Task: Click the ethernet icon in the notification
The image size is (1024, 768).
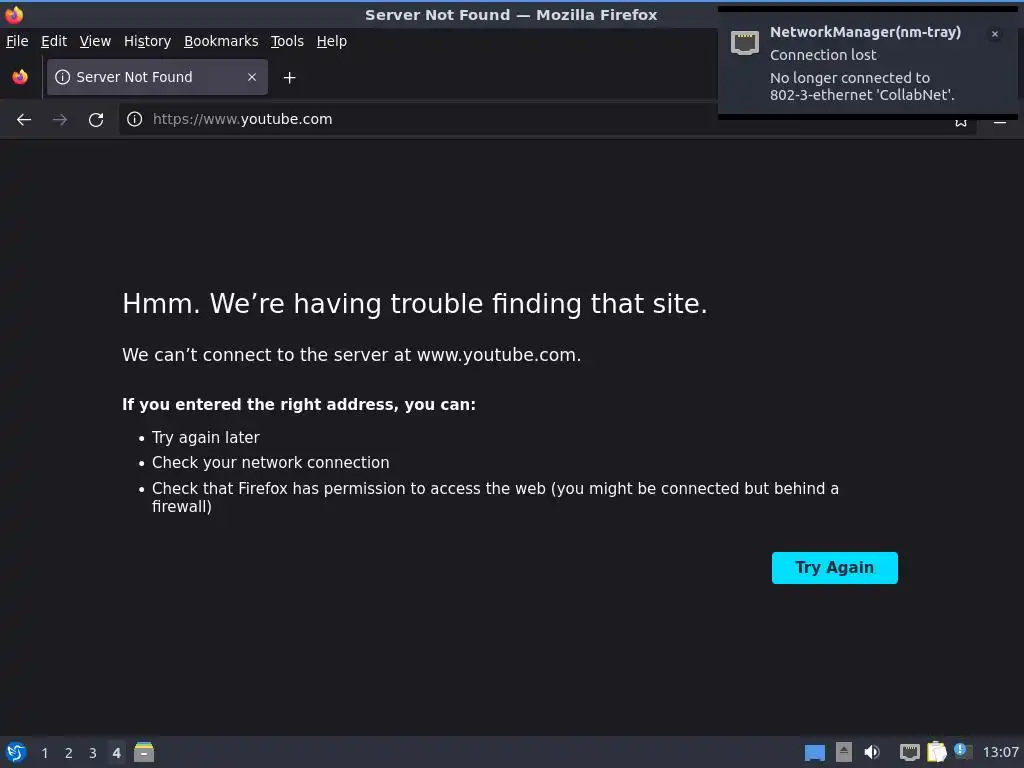Action: (x=744, y=43)
